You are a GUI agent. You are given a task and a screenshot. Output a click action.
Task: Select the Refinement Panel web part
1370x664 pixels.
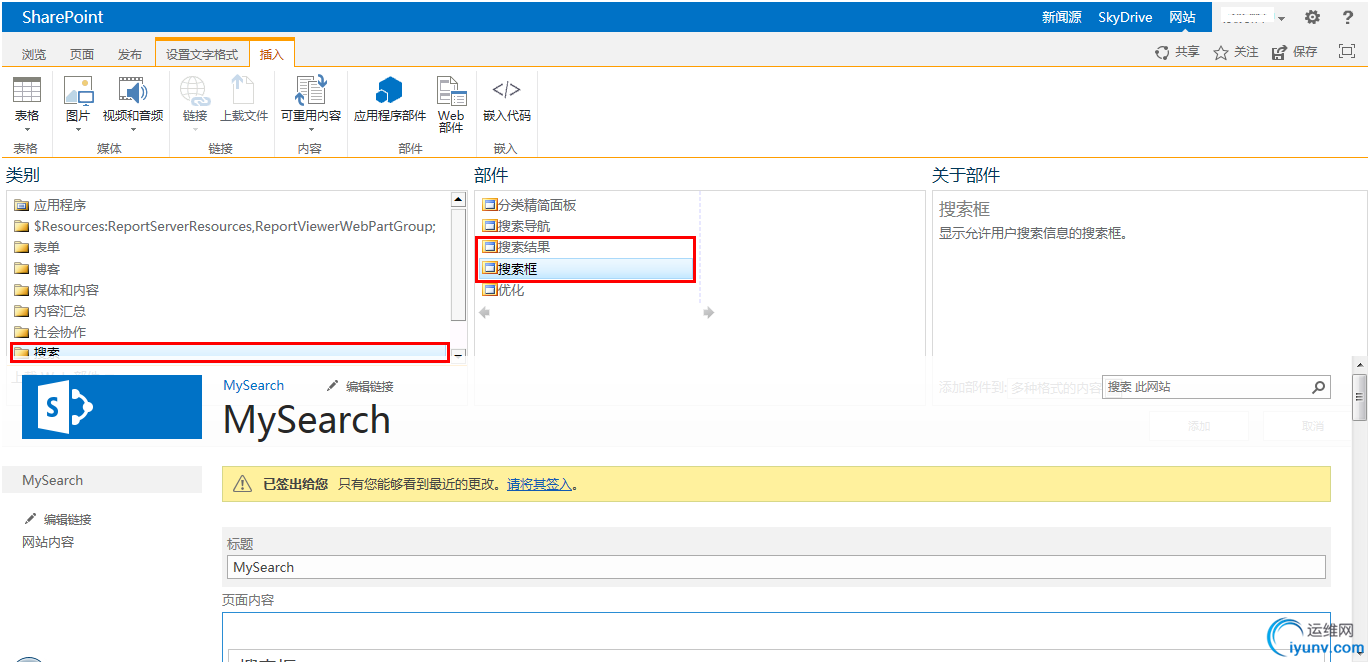[x=529, y=205]
